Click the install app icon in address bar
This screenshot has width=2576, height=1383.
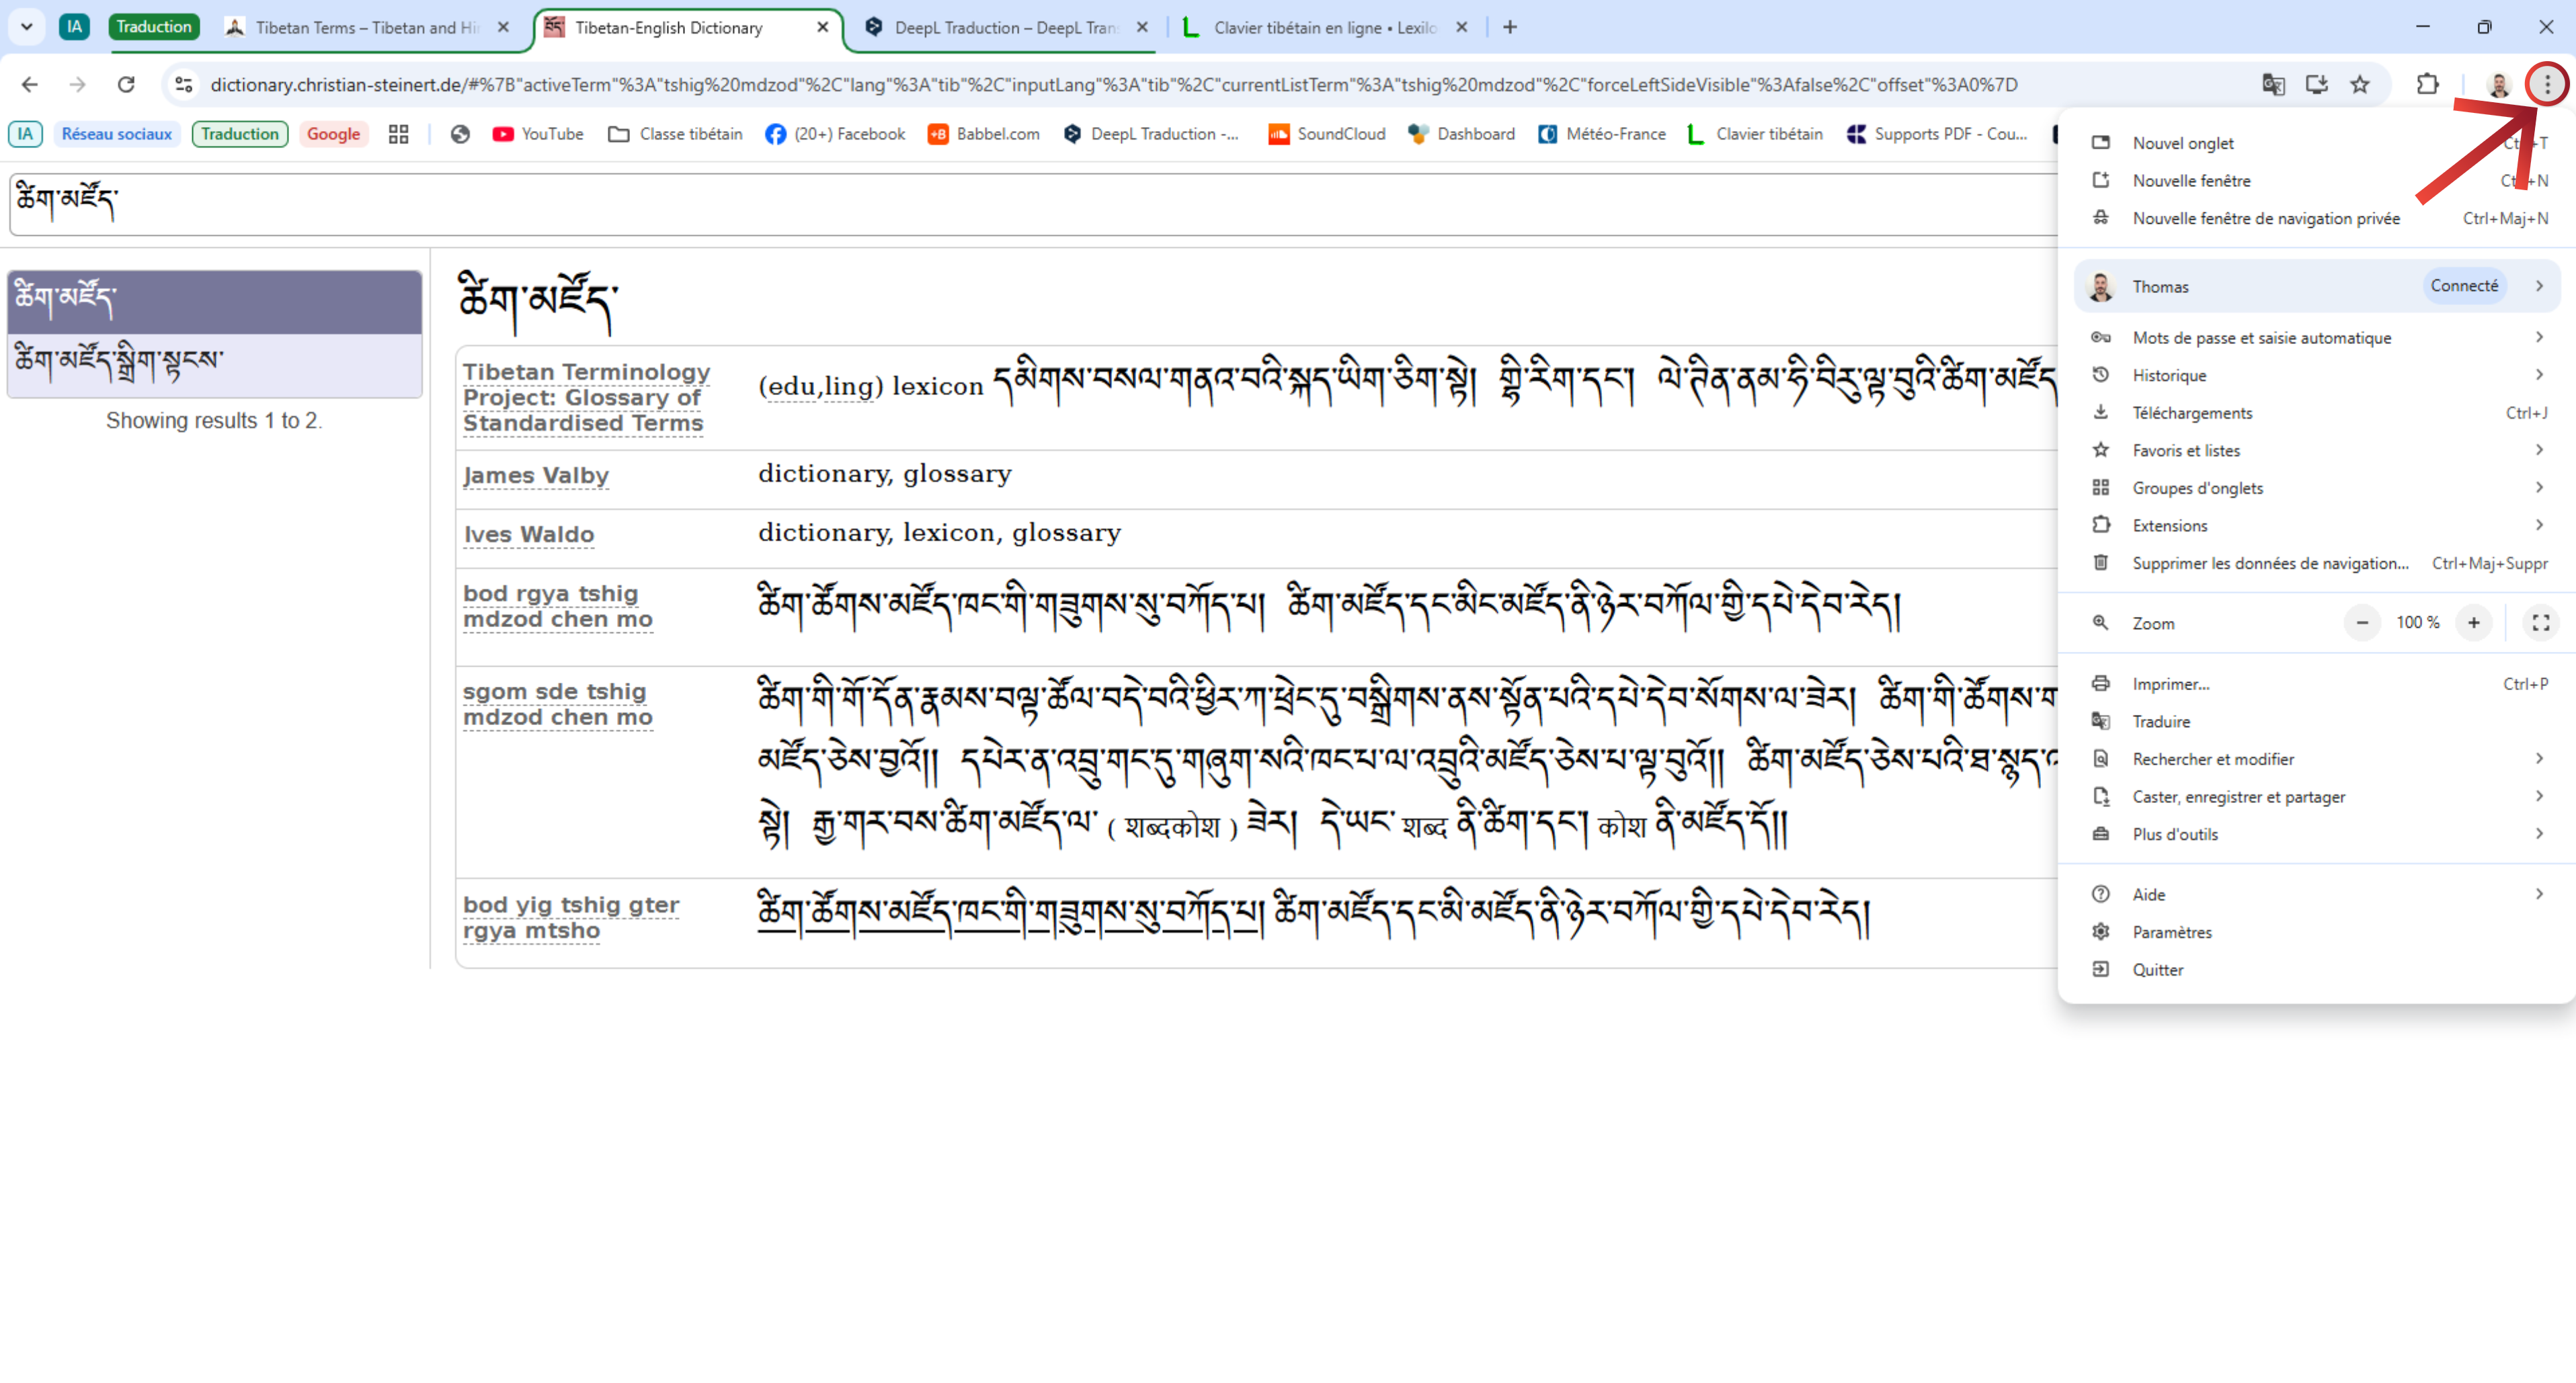2316,84
